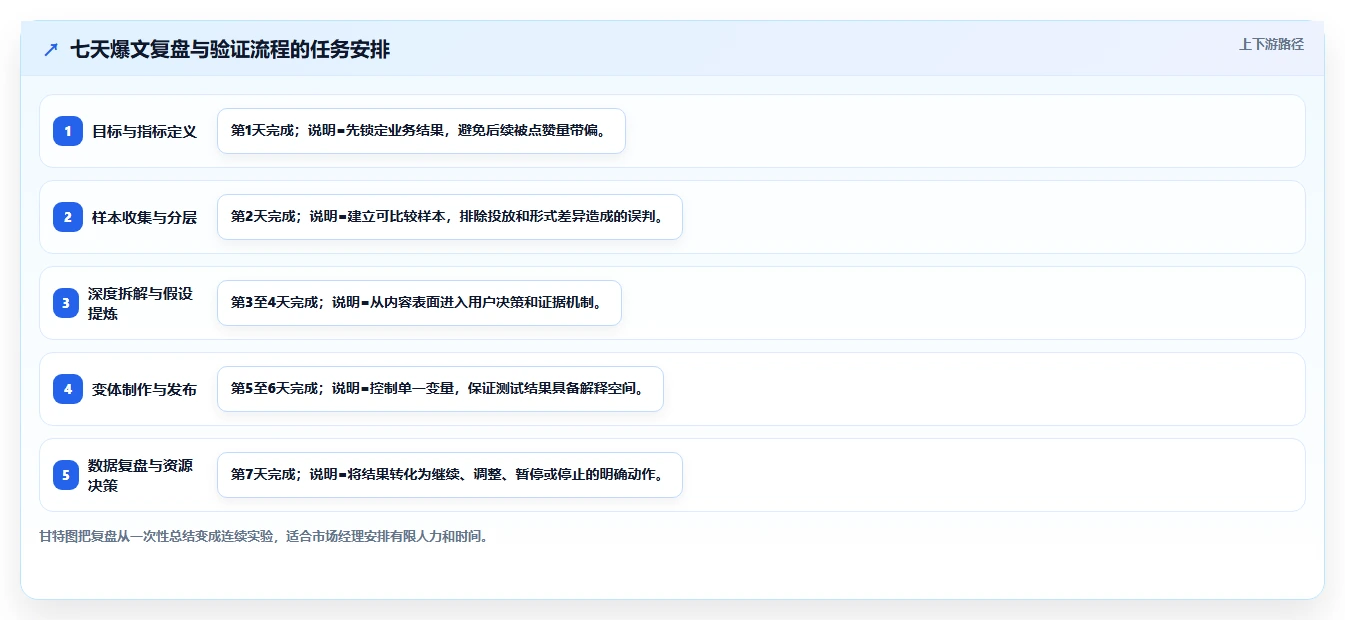Click the arrow icon beside the title
The width and height of the screenshot is (1345, 620).
51,50
